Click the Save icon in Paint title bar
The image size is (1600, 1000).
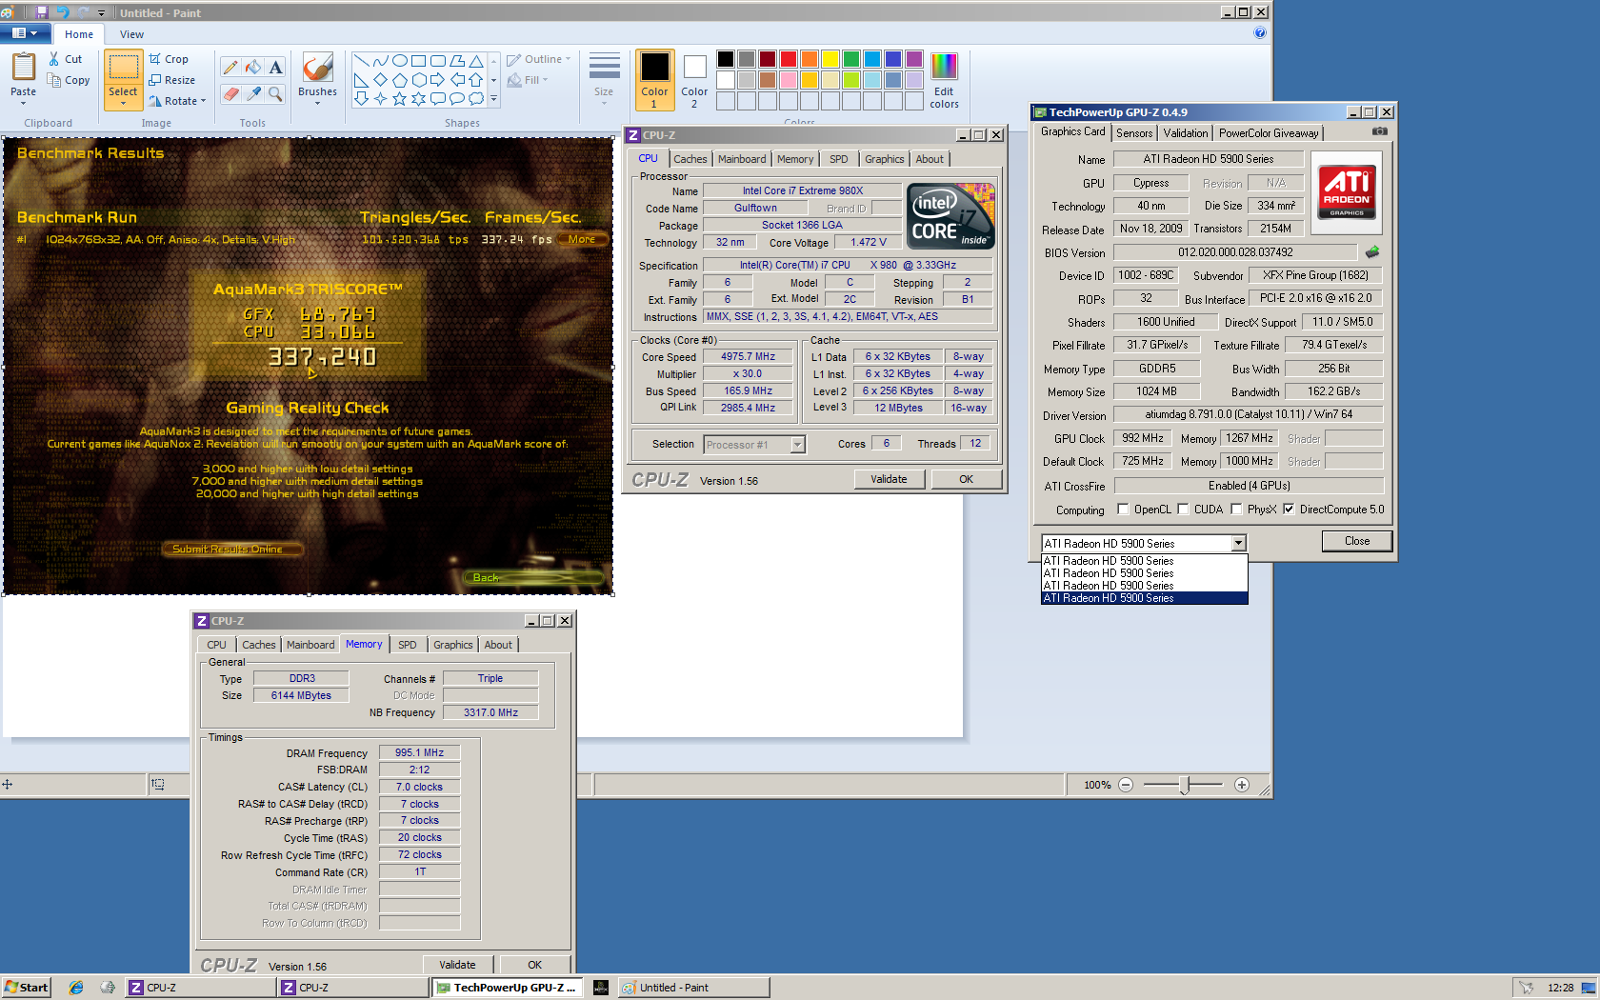click(41, 12)
